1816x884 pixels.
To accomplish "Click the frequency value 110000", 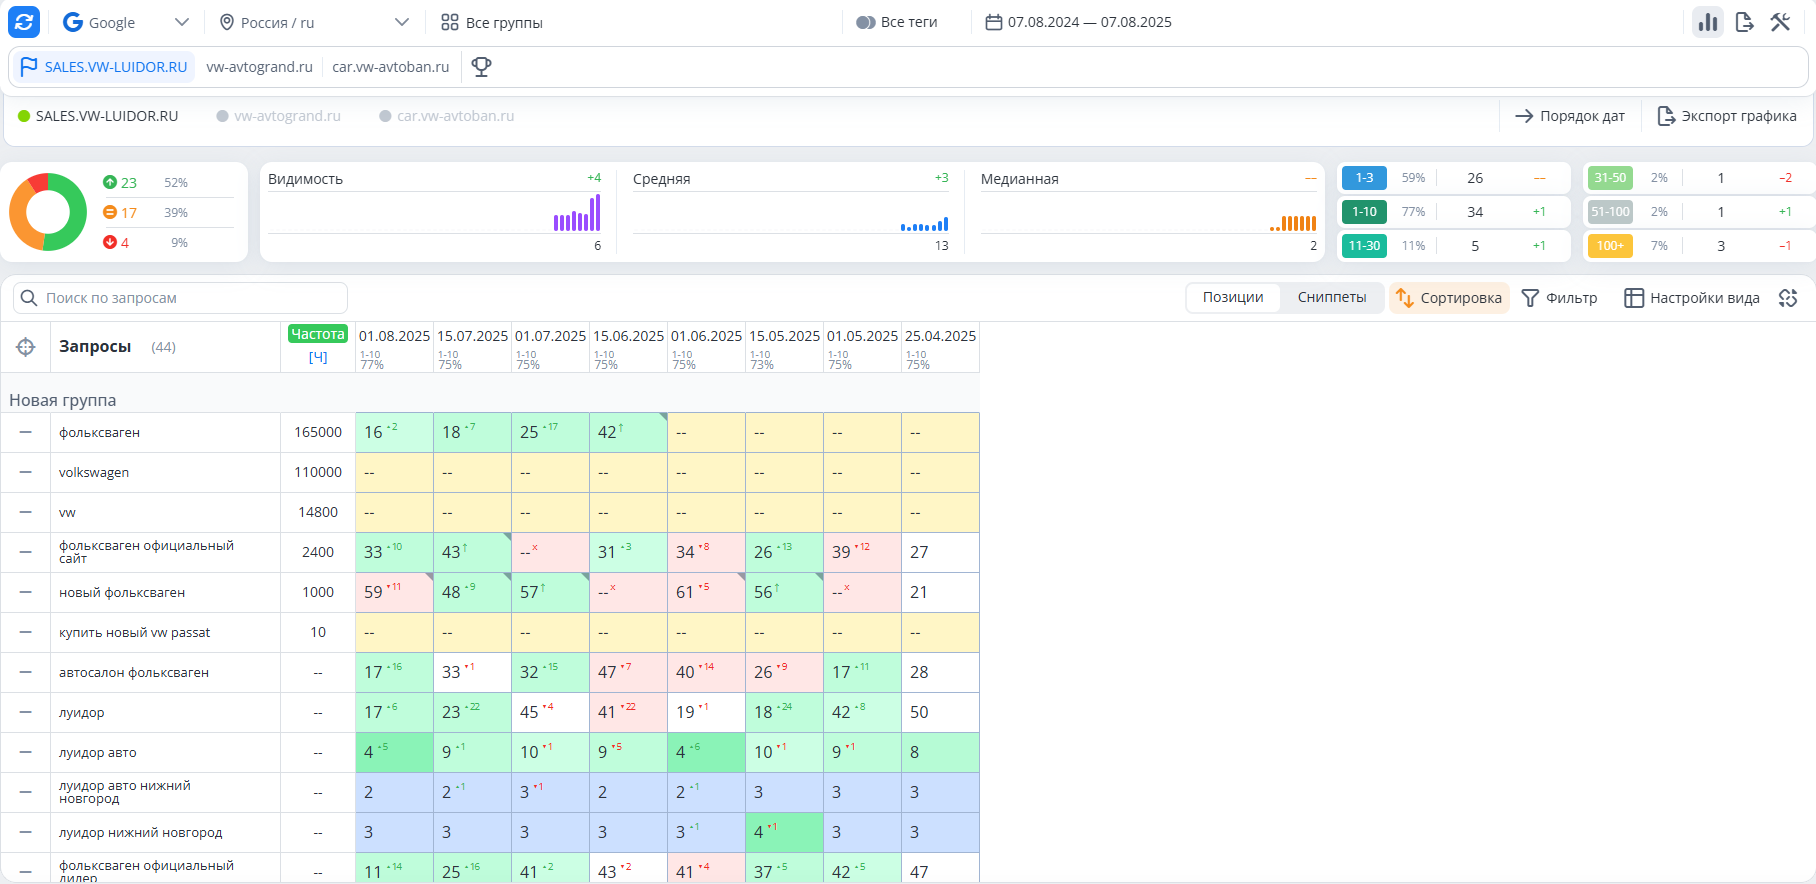I will click(318, 472).
